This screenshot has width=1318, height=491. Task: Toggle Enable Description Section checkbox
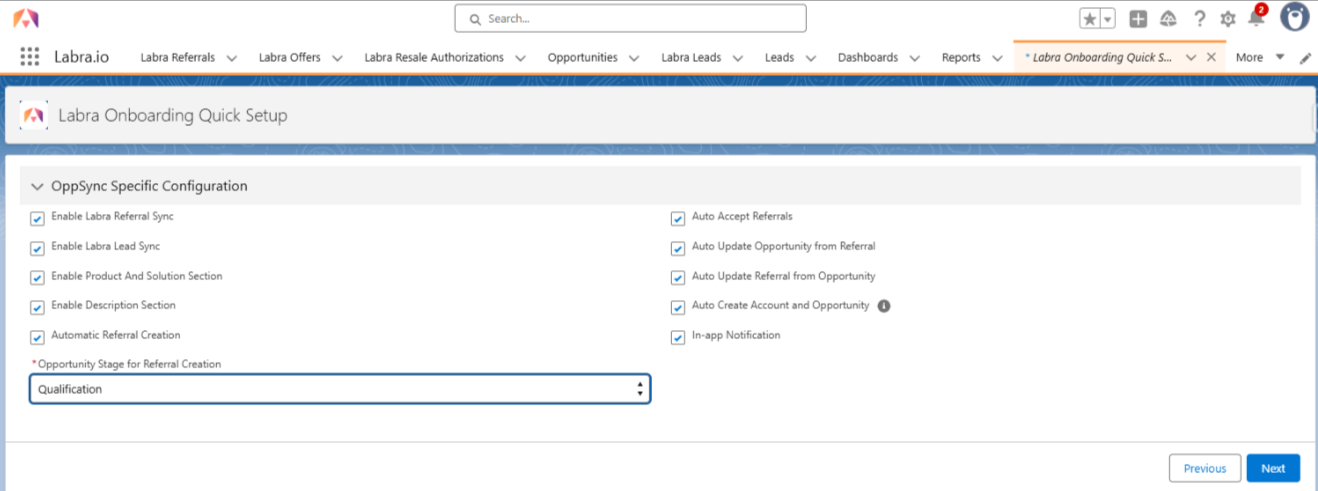point(38,307)
